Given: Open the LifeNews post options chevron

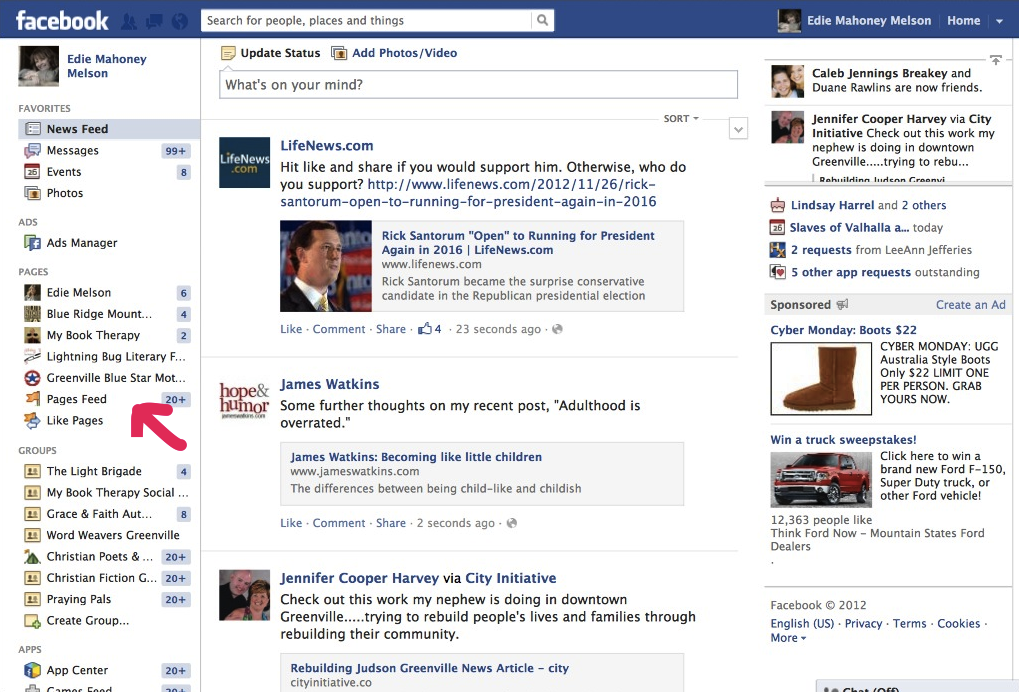Looking at the screenshot, I should tap(738, 129).
